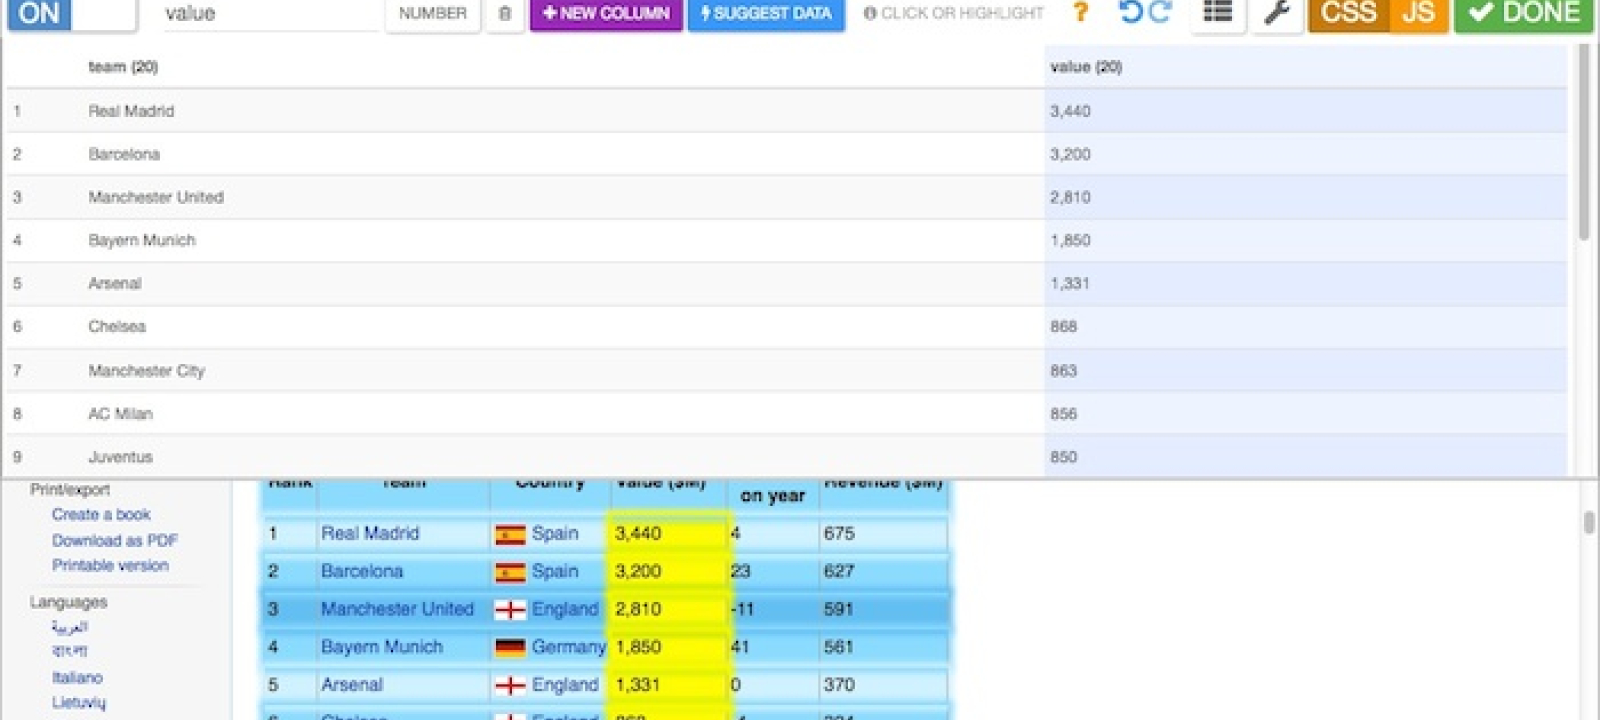Undo the last action
Image resolution: width=1600 pixels, height=720 pixels.
point(1130,12)
